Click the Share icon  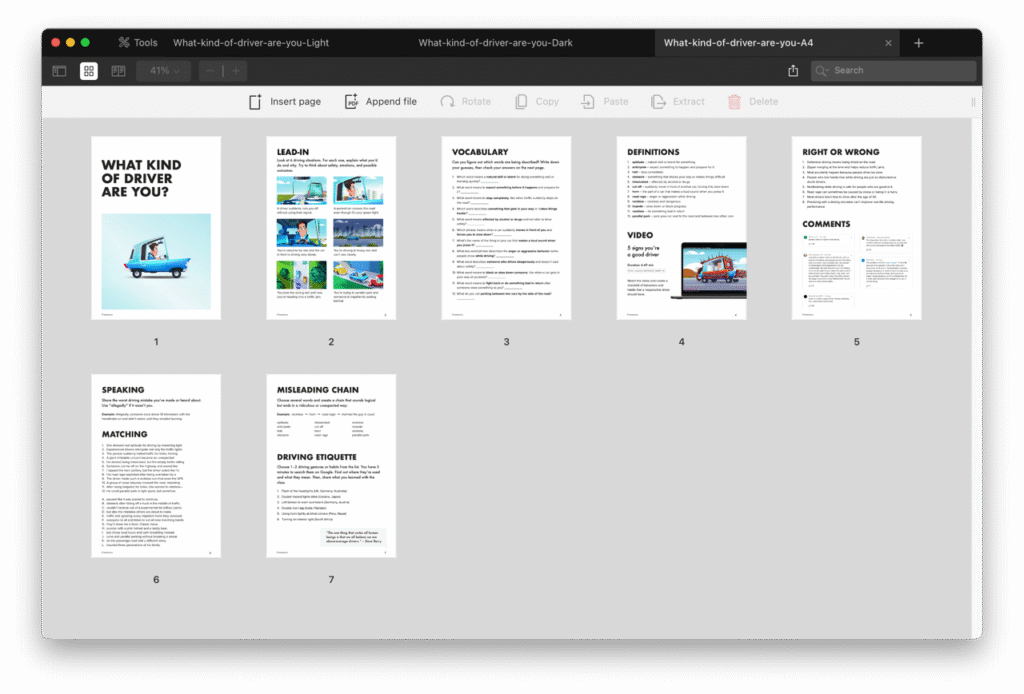tap(793, 71)
